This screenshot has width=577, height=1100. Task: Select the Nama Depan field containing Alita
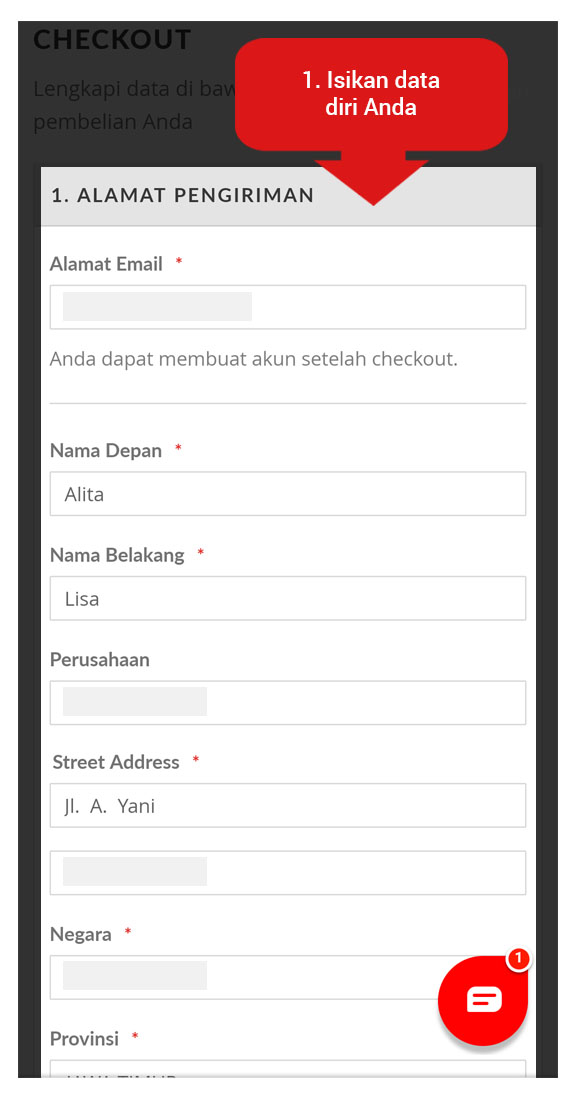click(x=288, y=493)
